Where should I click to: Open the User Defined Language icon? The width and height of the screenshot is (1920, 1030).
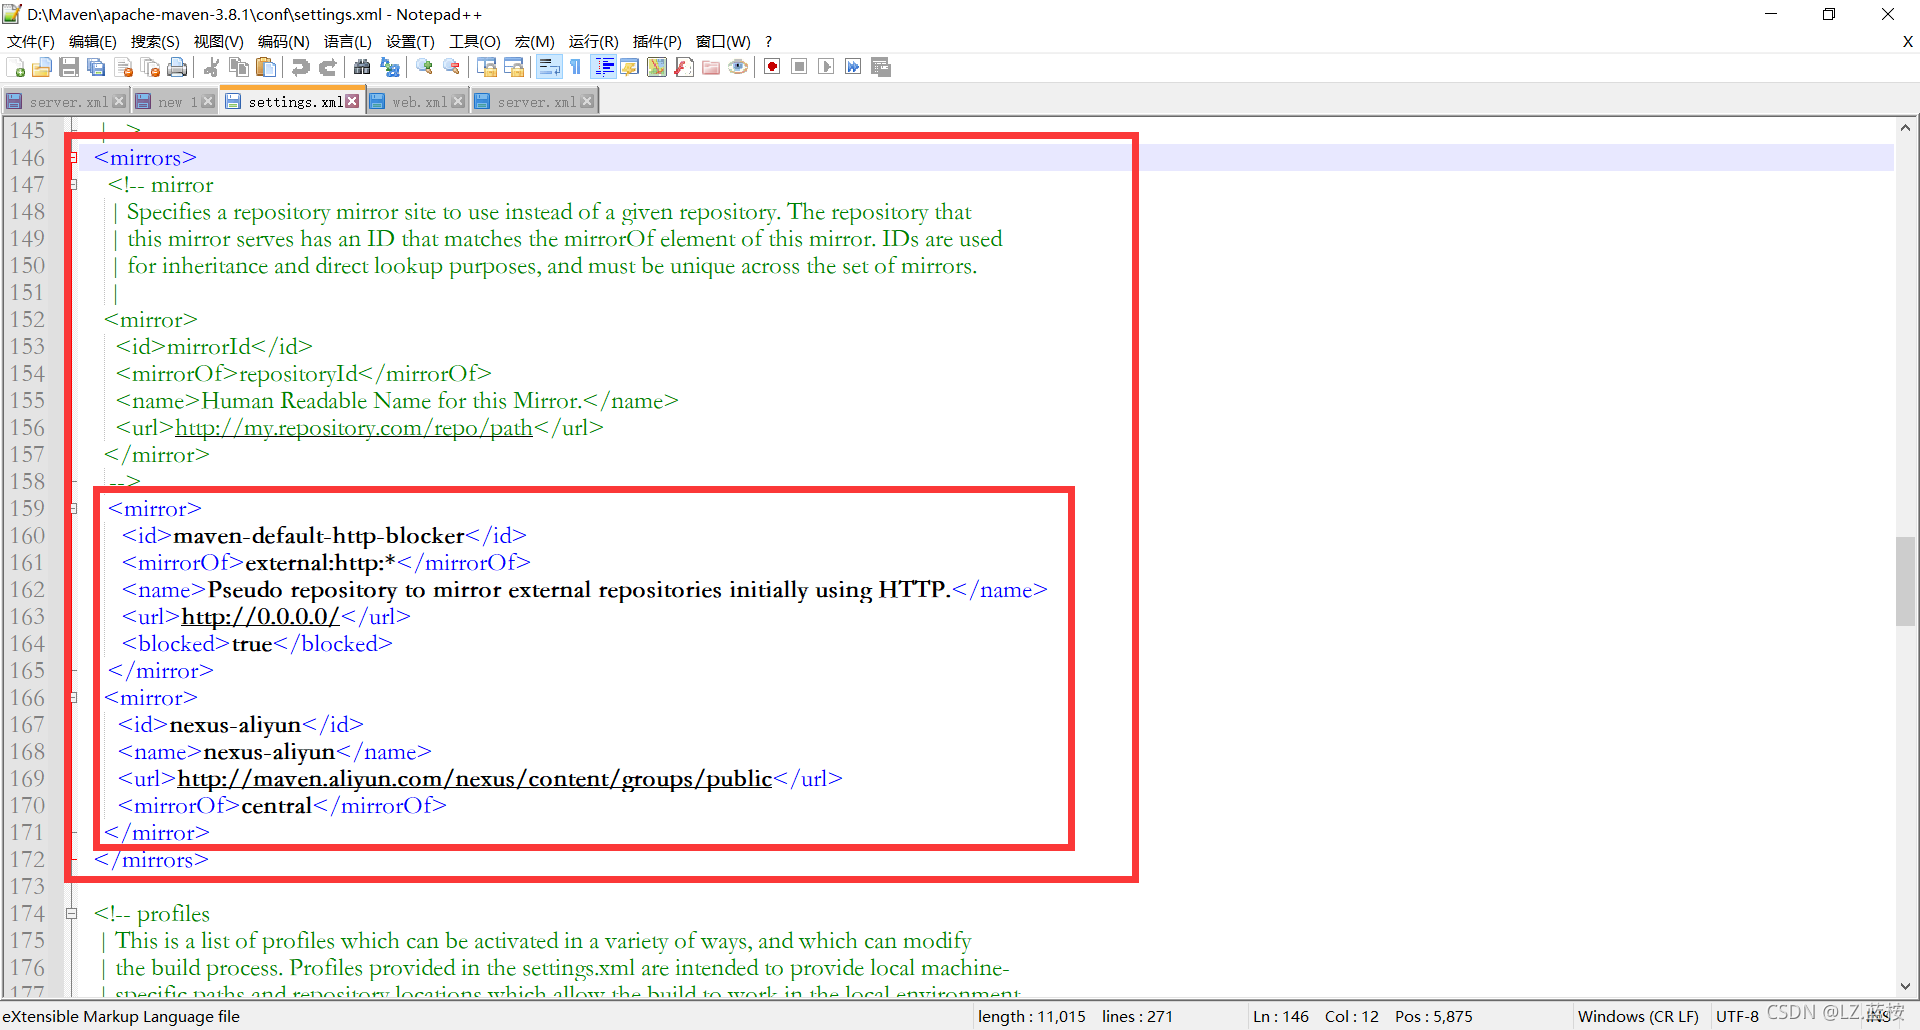pos(629,67)
